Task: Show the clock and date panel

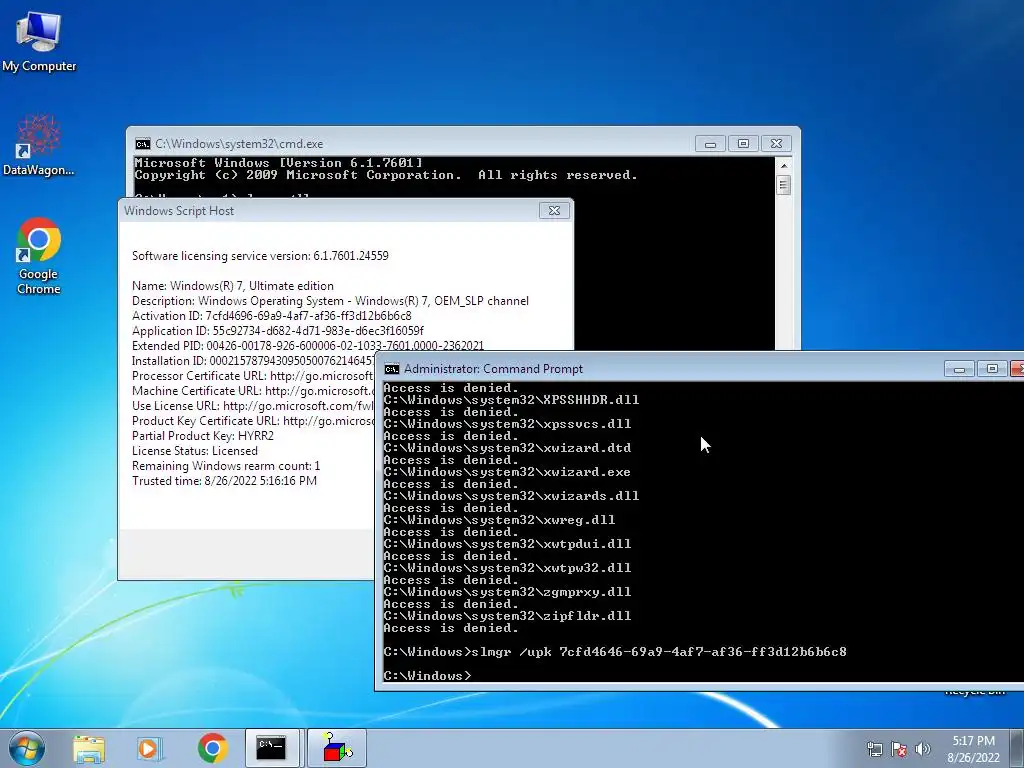Action: 973,749
